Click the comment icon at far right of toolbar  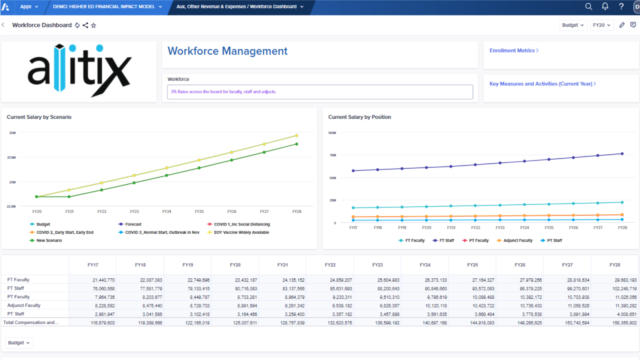pos(633,25)
